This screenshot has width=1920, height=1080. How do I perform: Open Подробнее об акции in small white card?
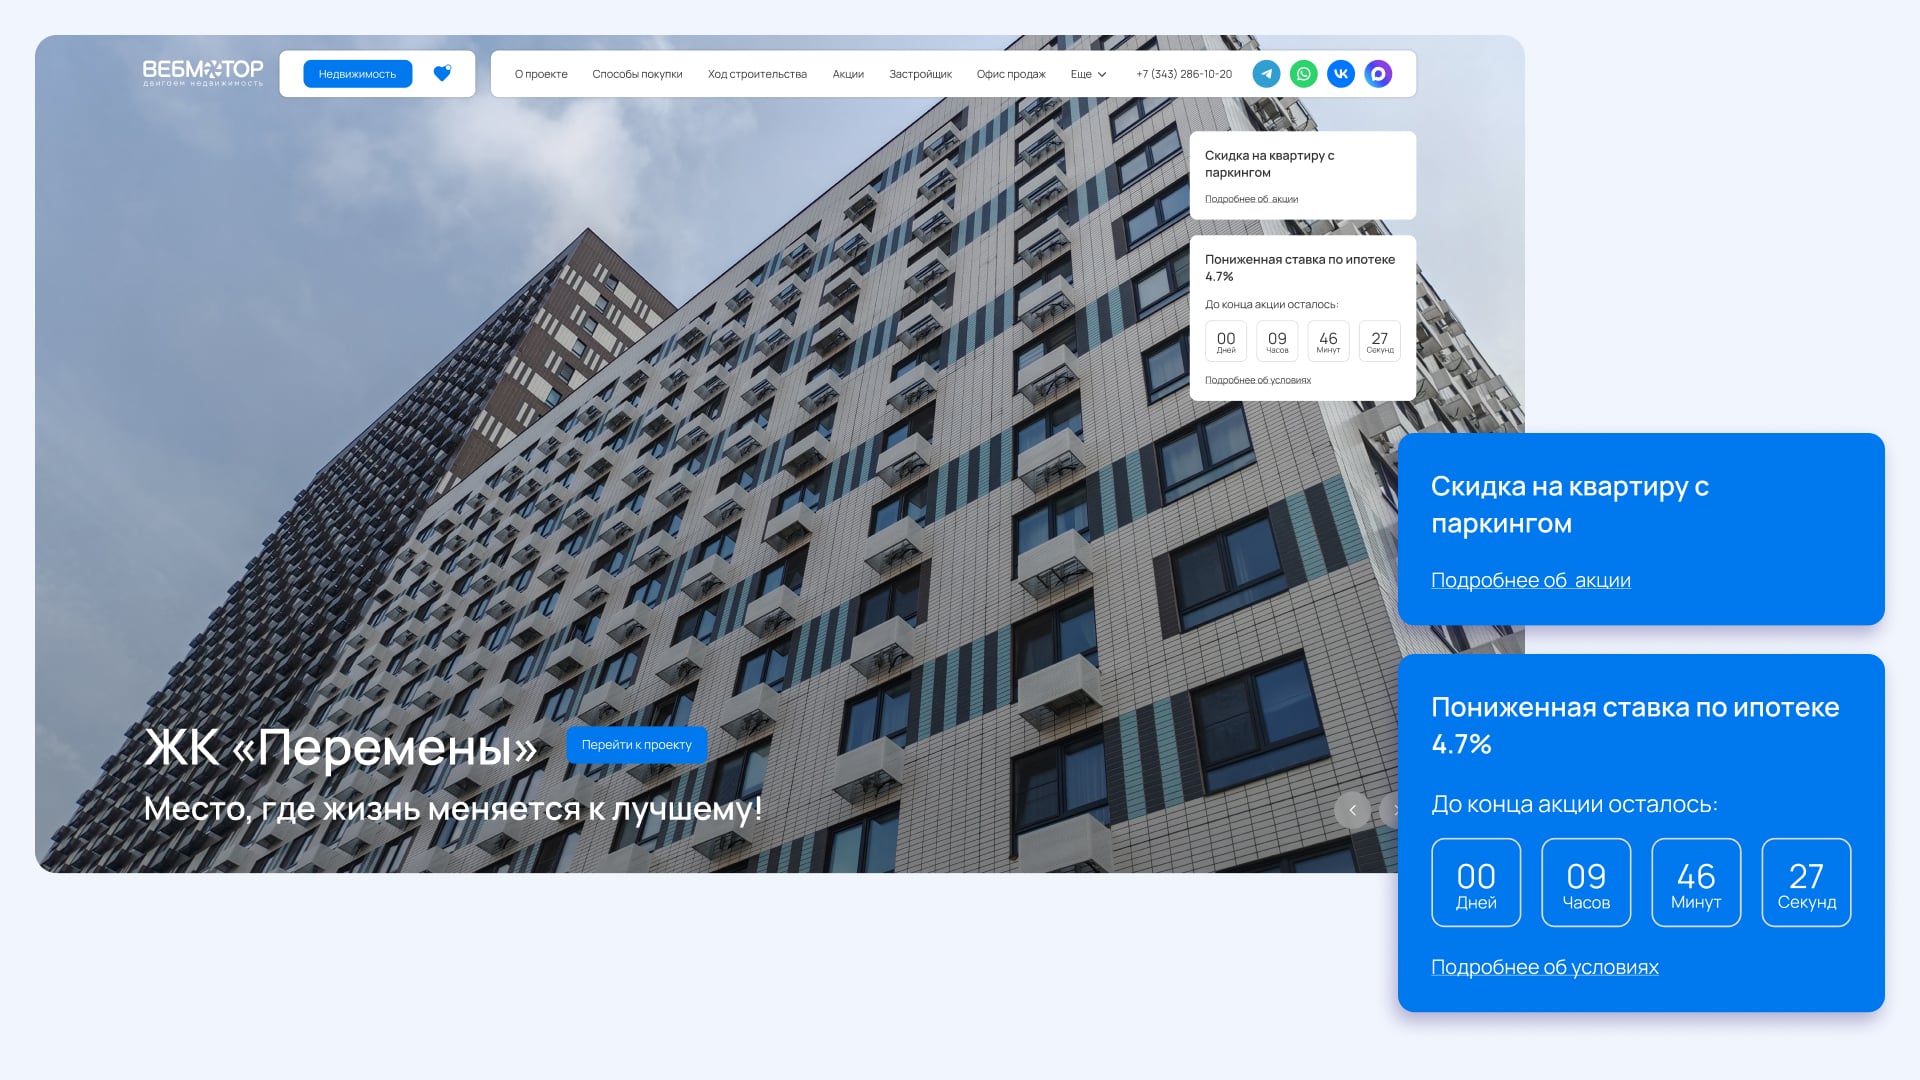tap(1251, 199)
